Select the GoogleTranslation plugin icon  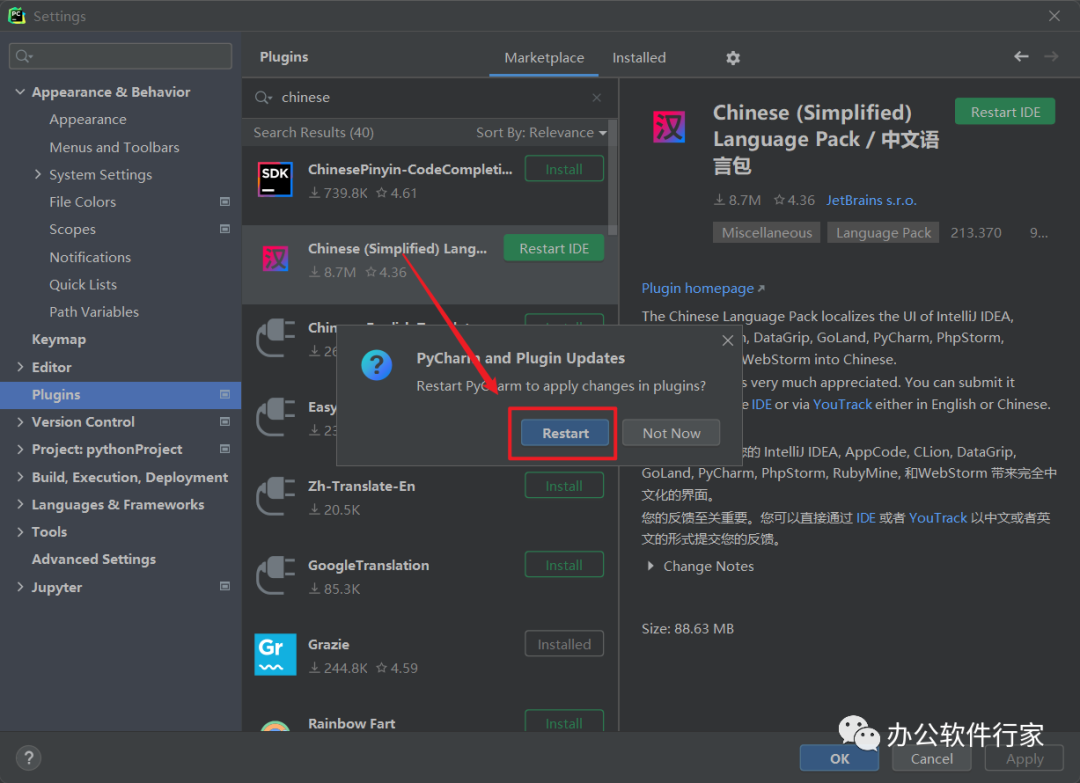275,576
